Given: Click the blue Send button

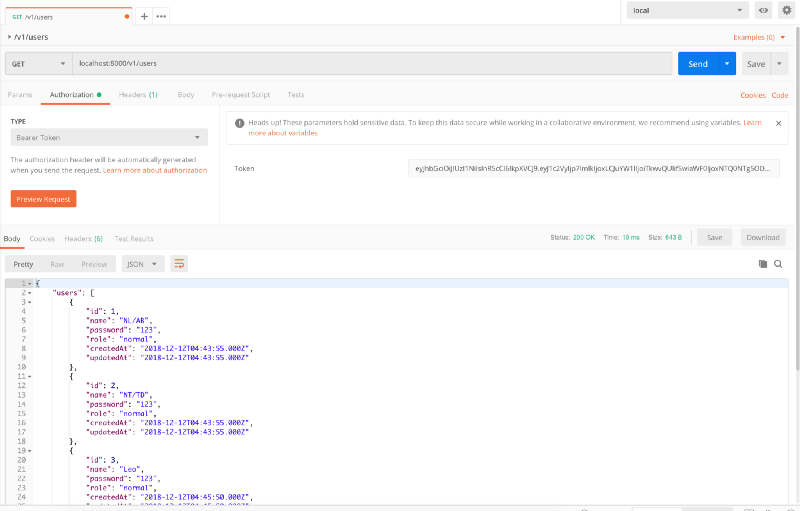Looking at the screenshot, I should (698, 64).
